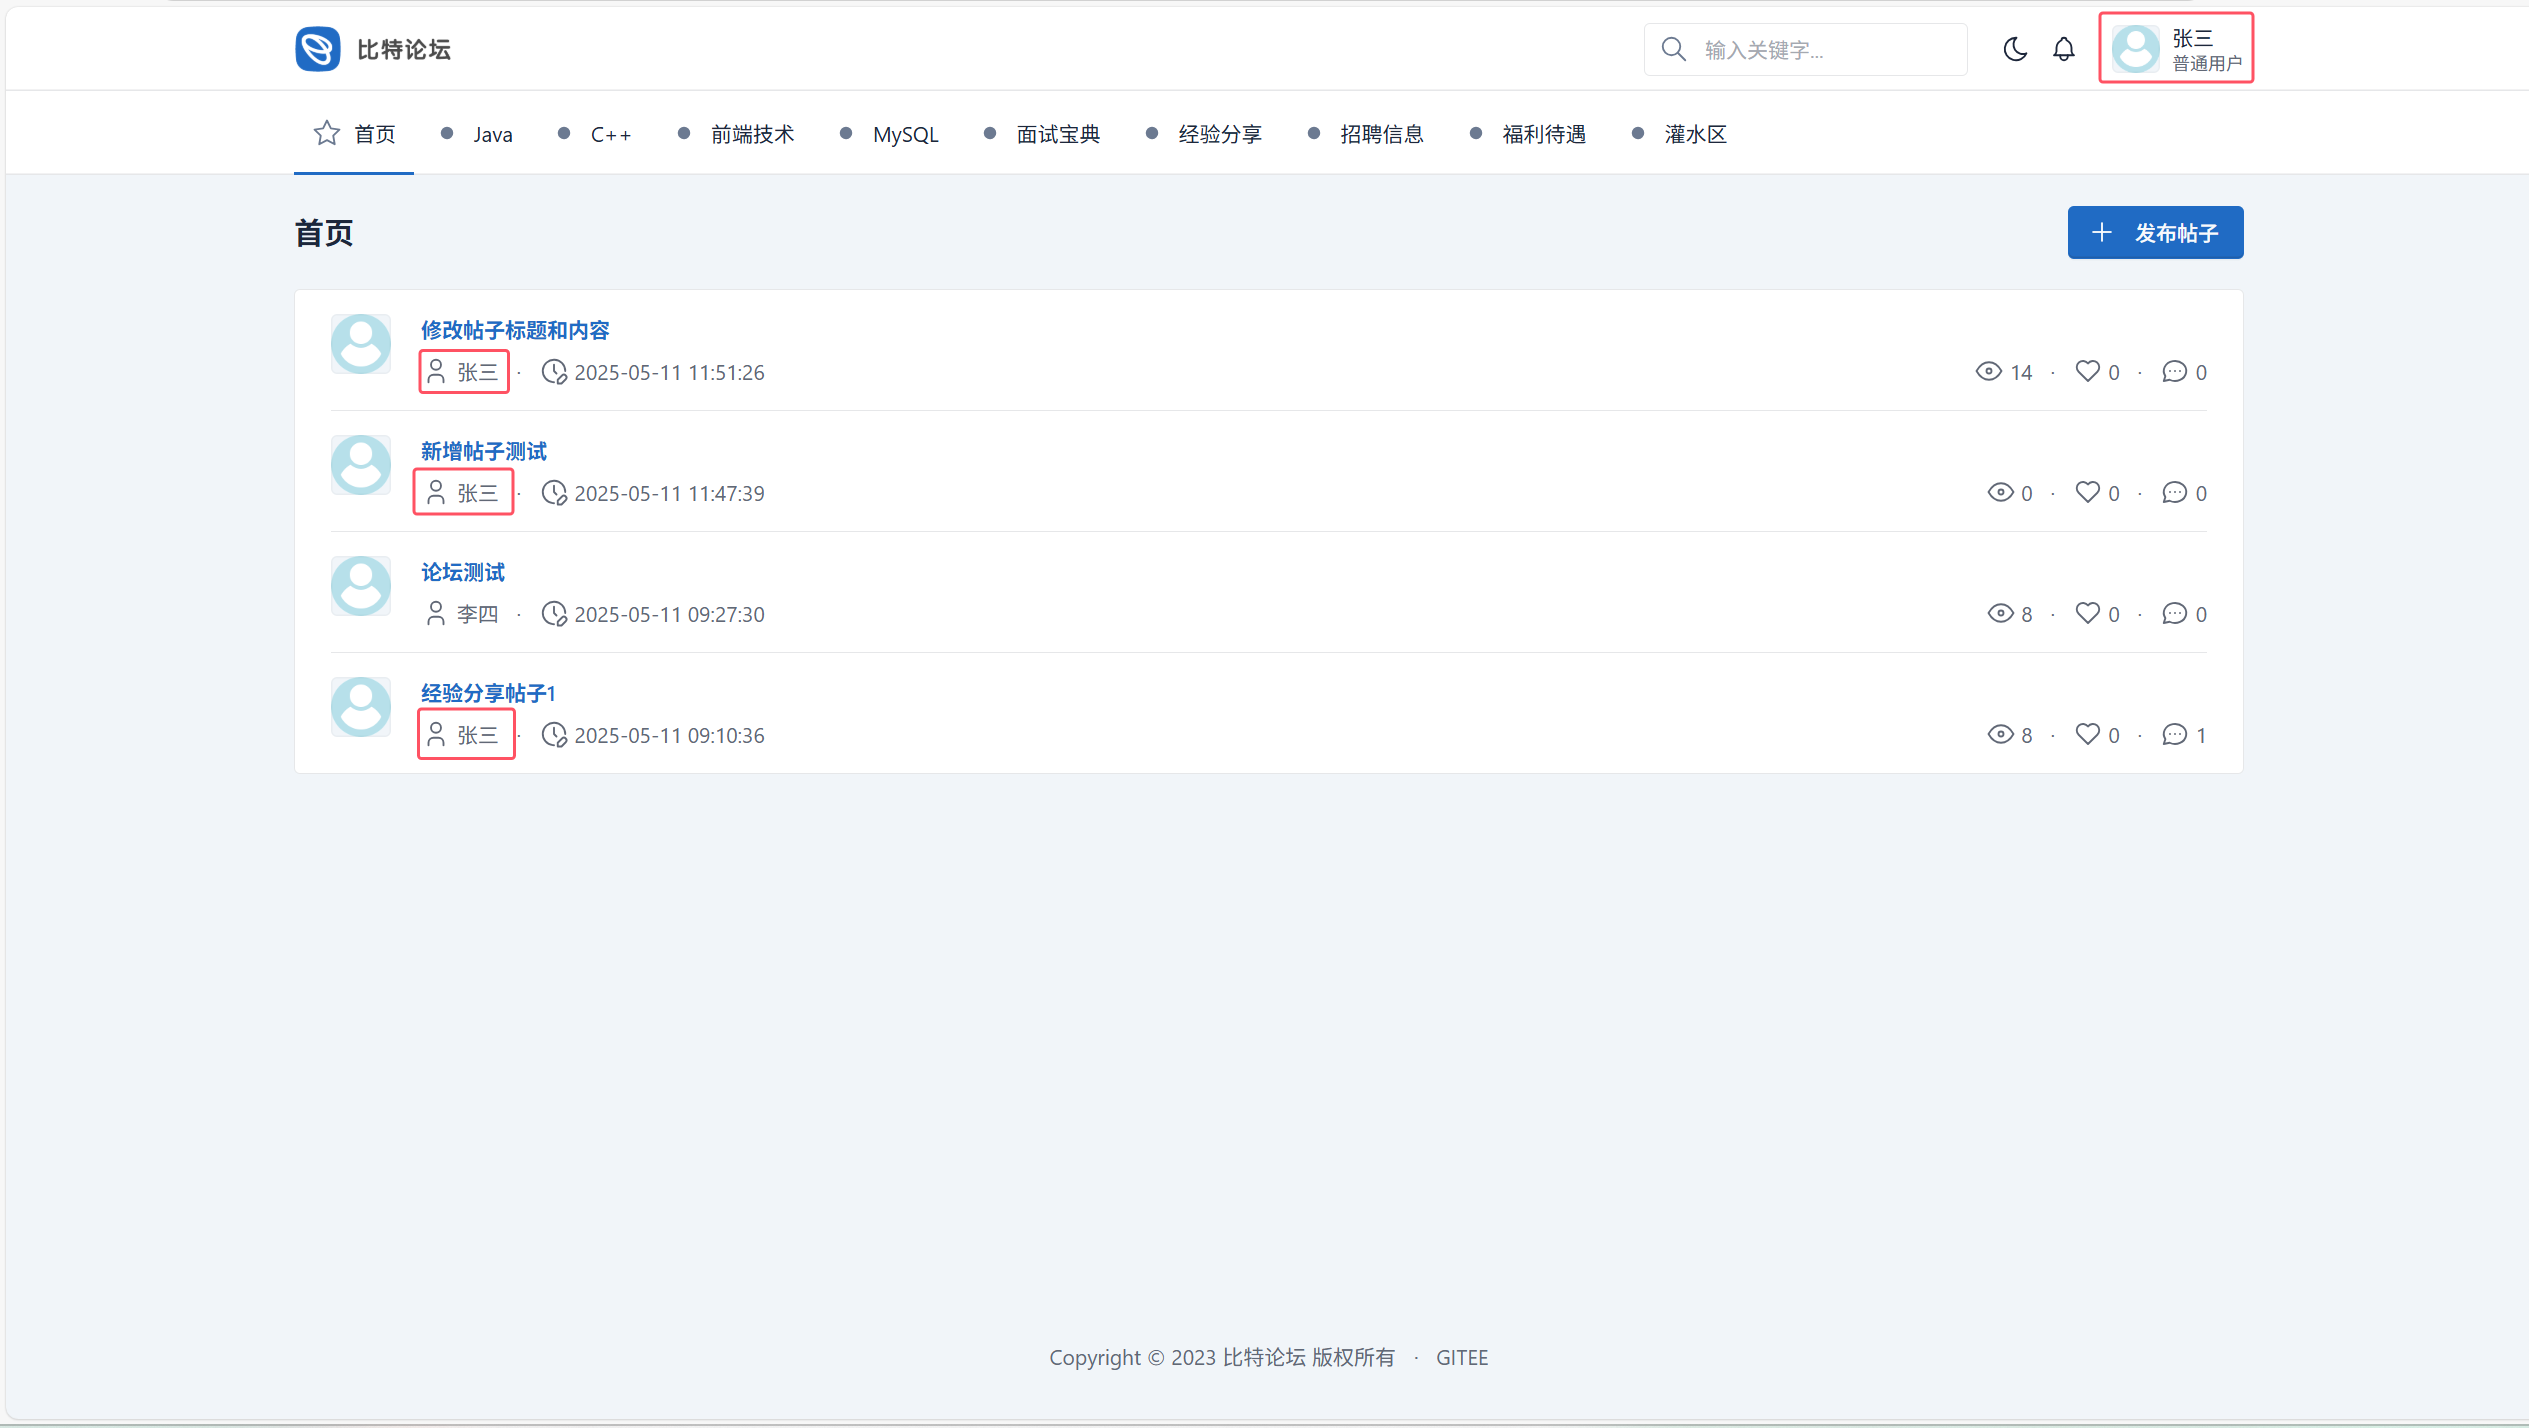Viewport: 2529px width, 1428px height.
Task: Switch to the MySQL board tab
Action: point(905,134)
